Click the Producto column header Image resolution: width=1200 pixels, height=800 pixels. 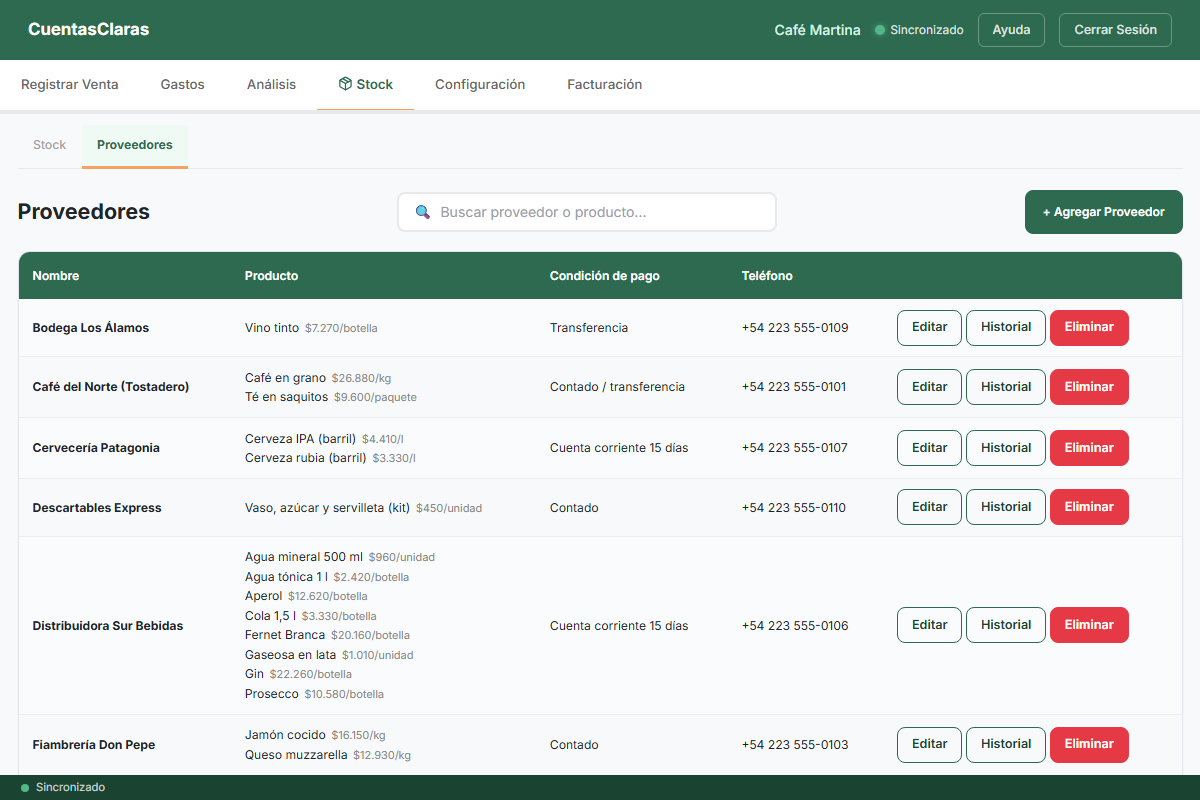click(x=271, y=276)
